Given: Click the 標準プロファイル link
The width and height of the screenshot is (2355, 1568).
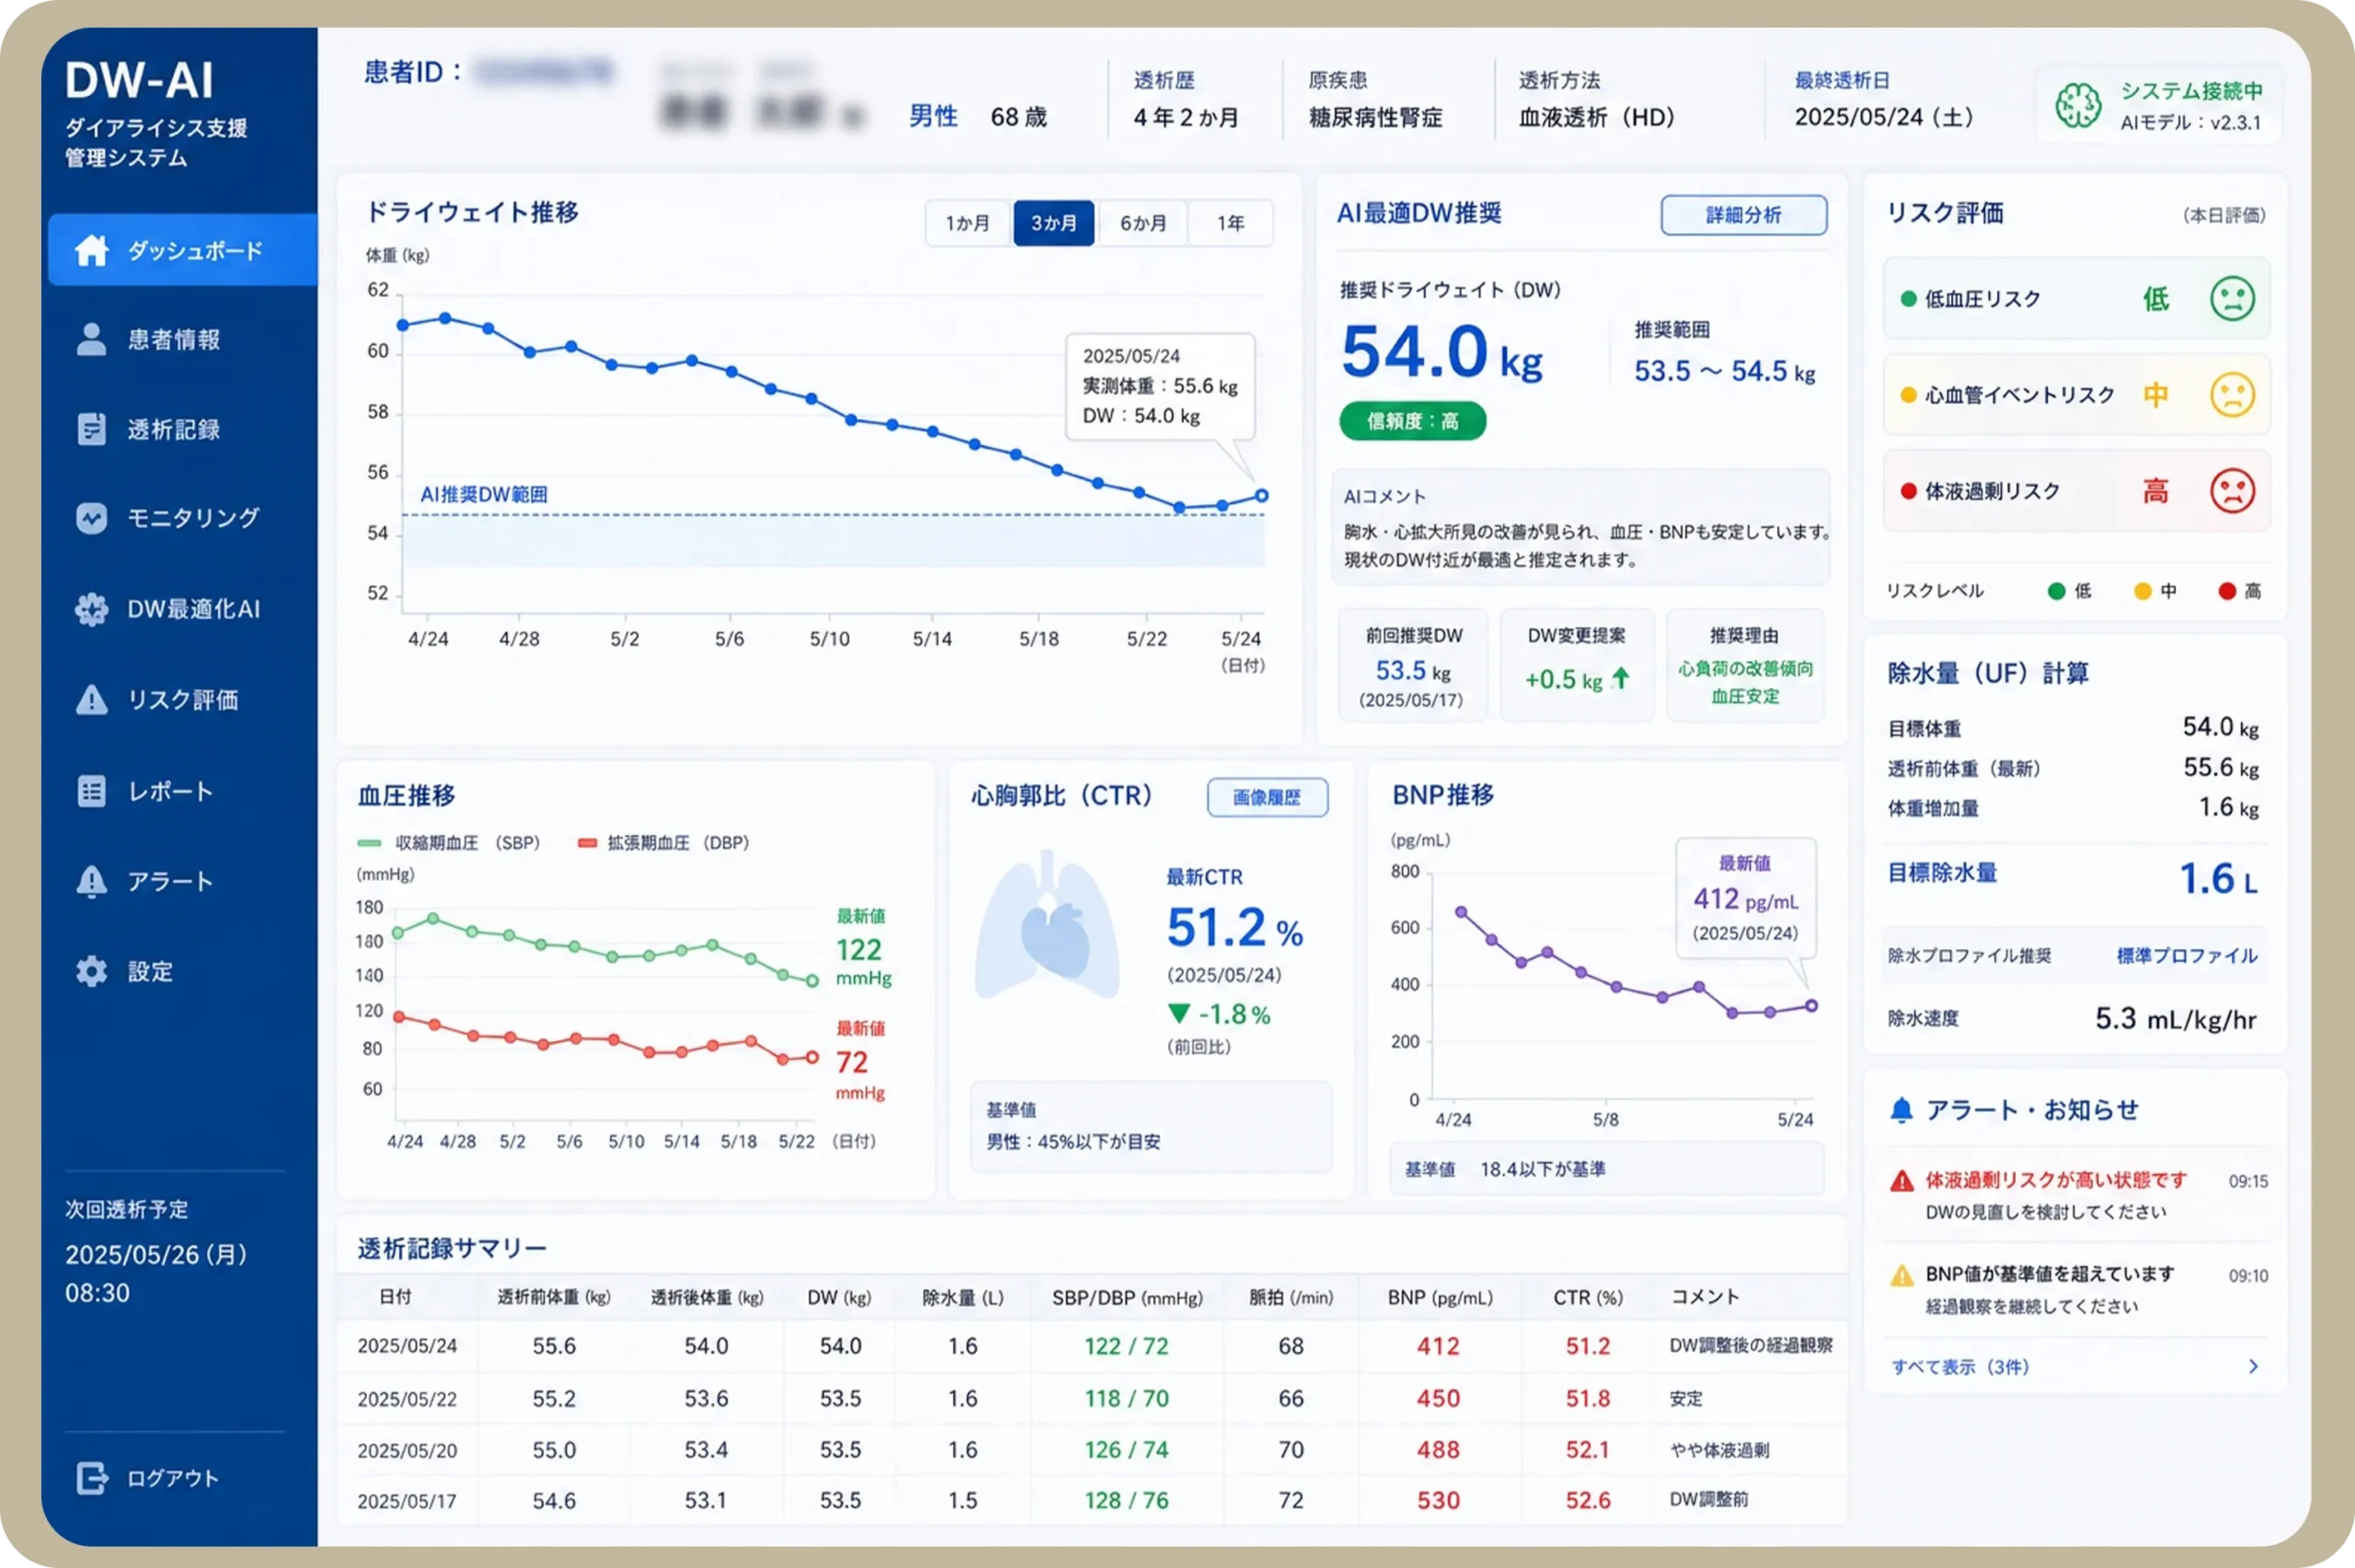Looking at the screenshot, I should 2187,955.
